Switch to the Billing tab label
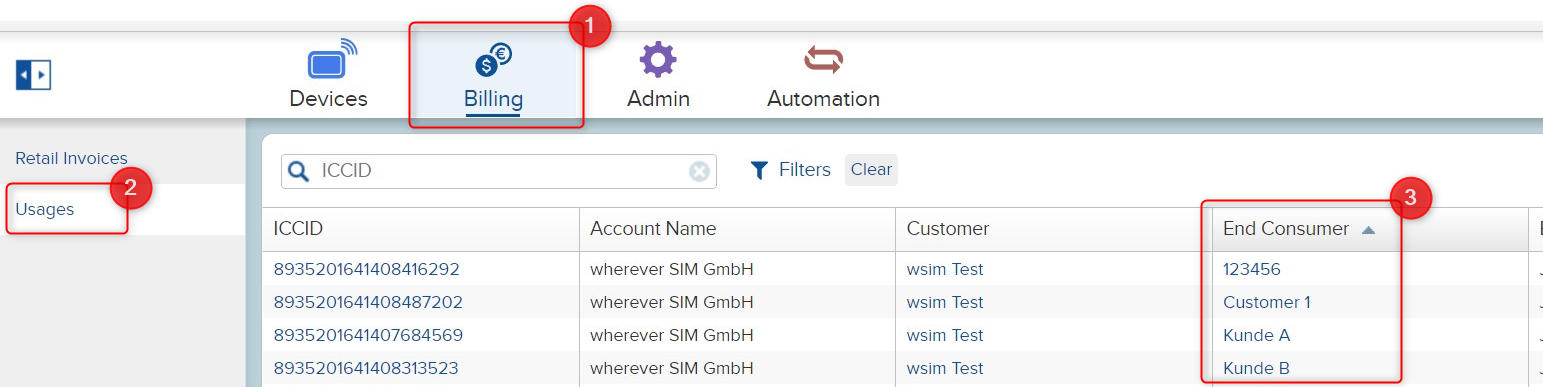The width and height of the screenshot is (1543, 387). 493,99
